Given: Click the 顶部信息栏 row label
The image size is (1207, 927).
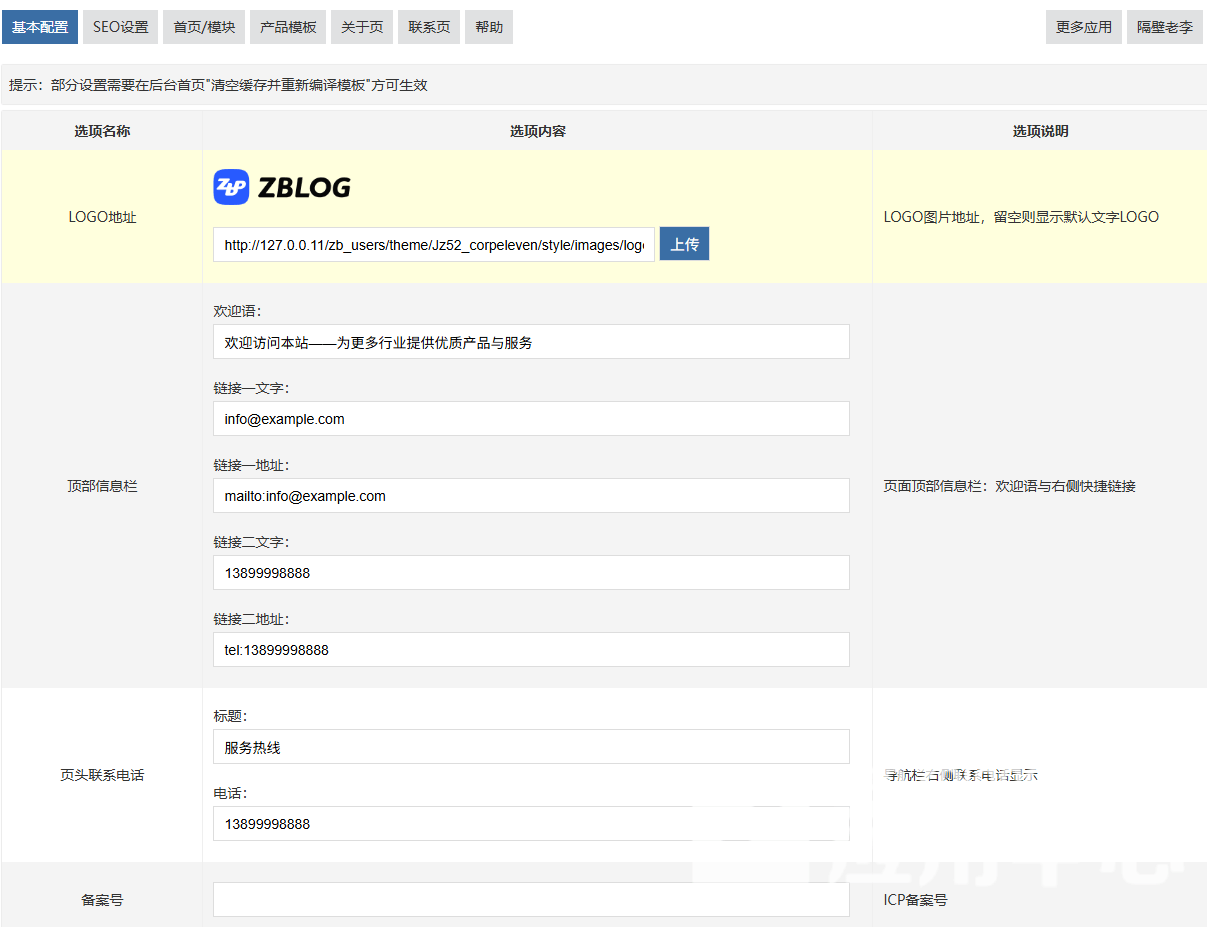Looking at the screenshot, I should [102, 486].
